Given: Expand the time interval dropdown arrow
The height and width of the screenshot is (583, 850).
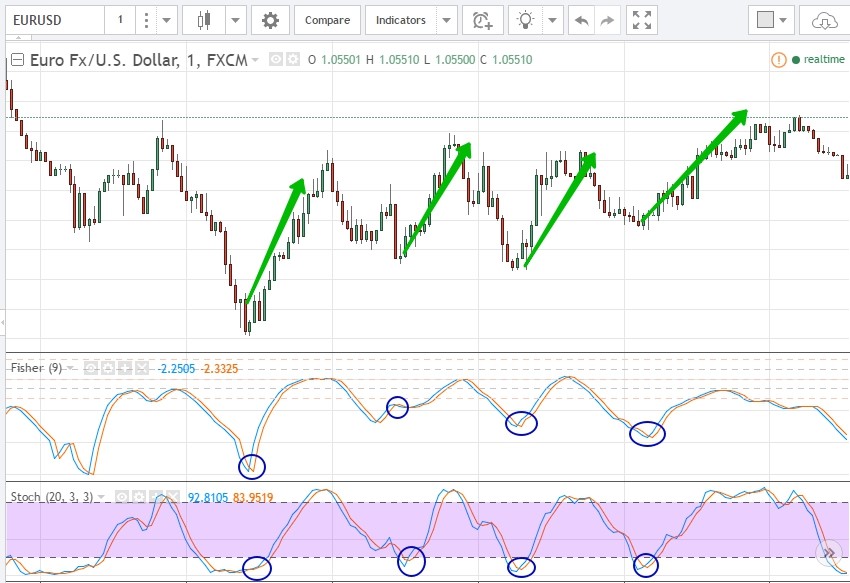Looking at the screenshot, I should (x=166, y=21).
